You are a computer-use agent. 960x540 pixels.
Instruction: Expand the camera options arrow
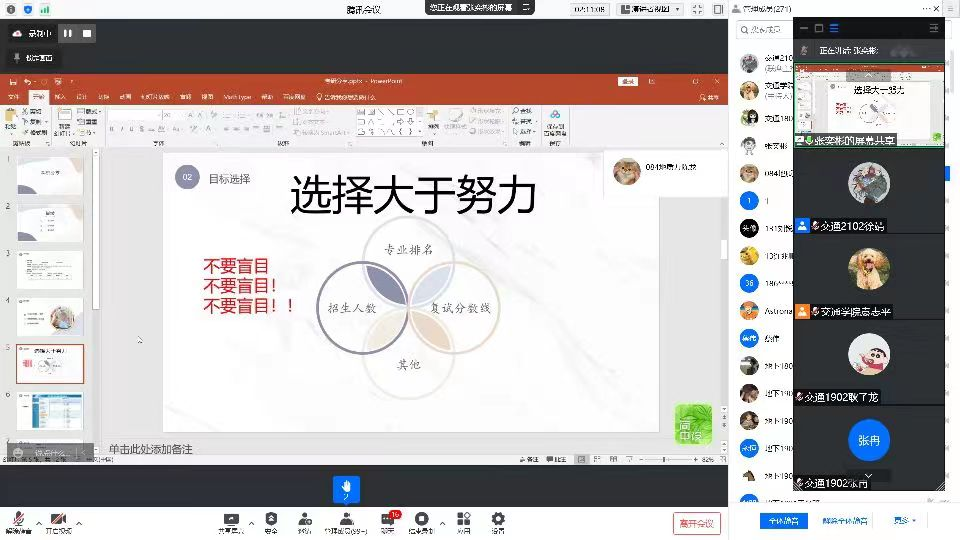click(x=79, y=522)
